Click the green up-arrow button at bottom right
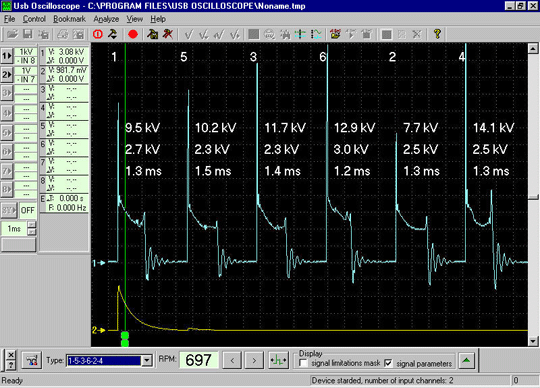 point(466,360)
